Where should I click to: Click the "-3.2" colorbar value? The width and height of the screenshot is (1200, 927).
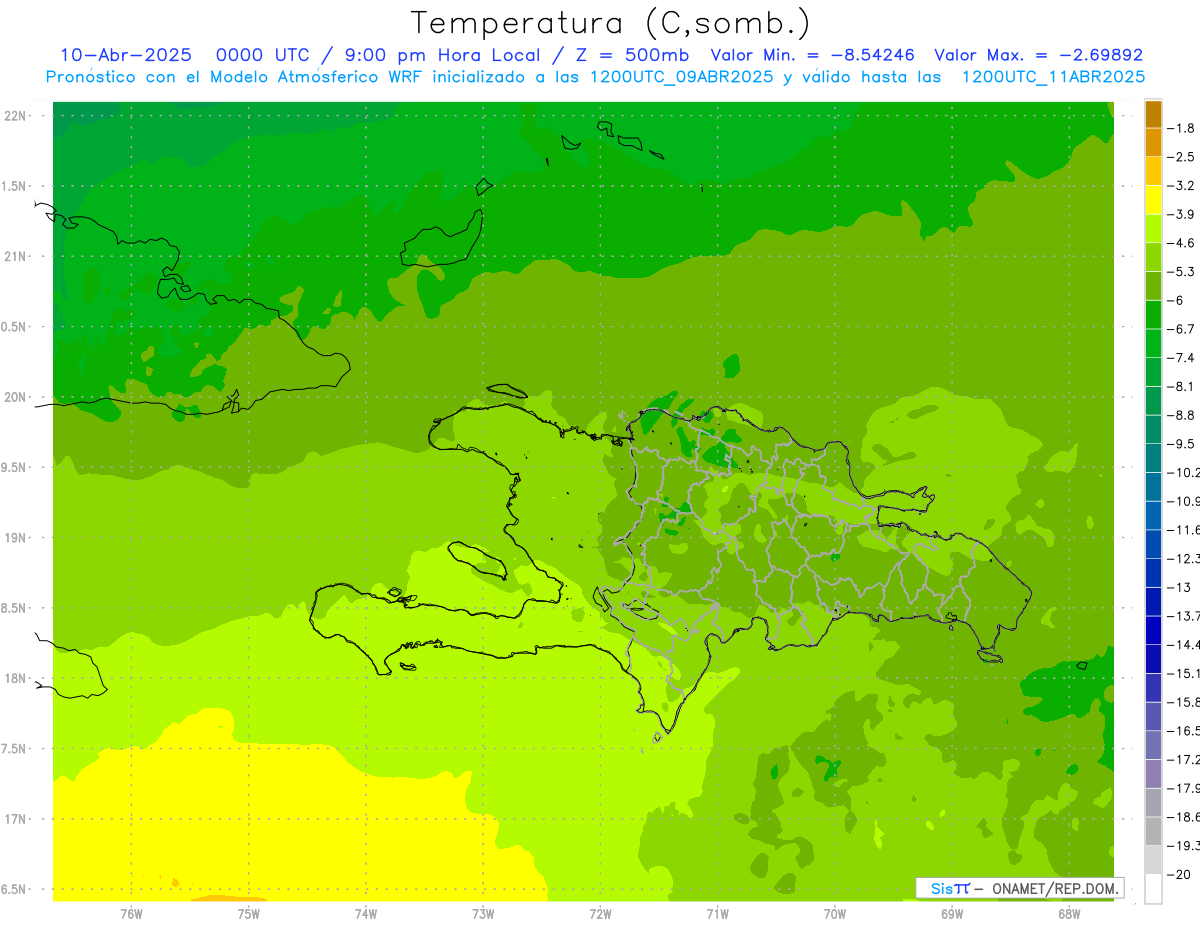tap(1182, 186)
